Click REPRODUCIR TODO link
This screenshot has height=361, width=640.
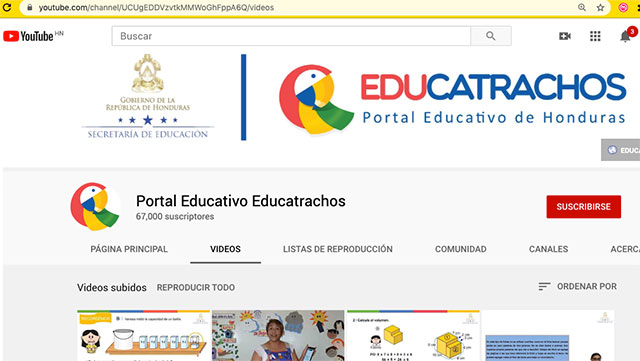196,287
